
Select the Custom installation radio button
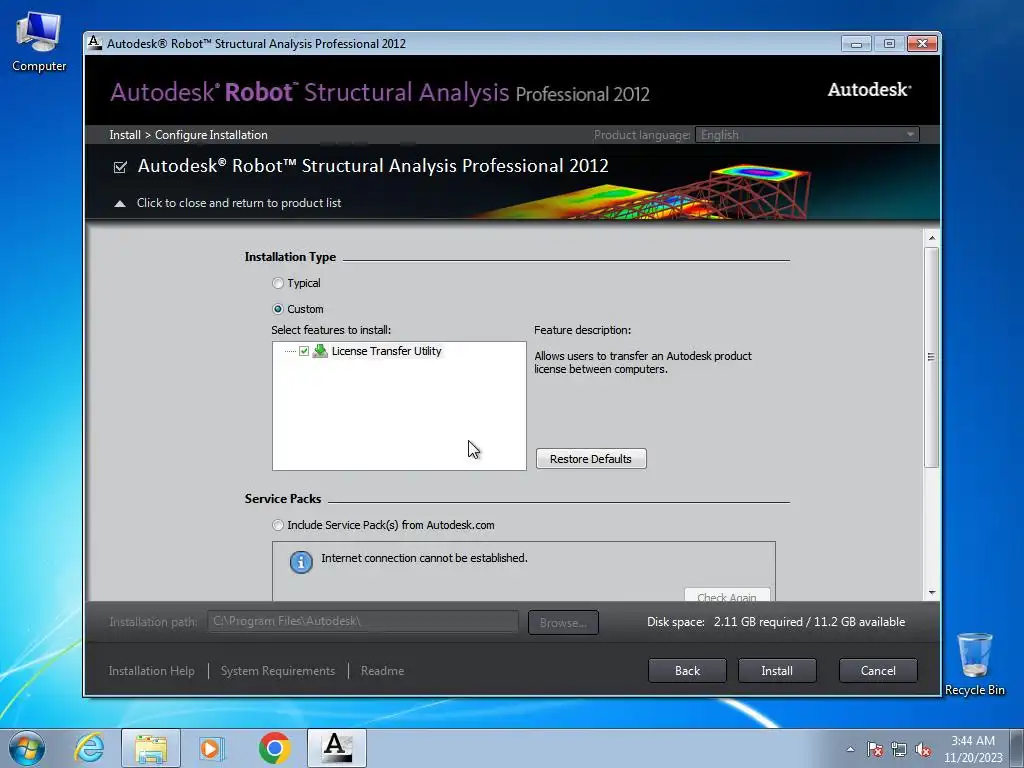click(278, 309)
